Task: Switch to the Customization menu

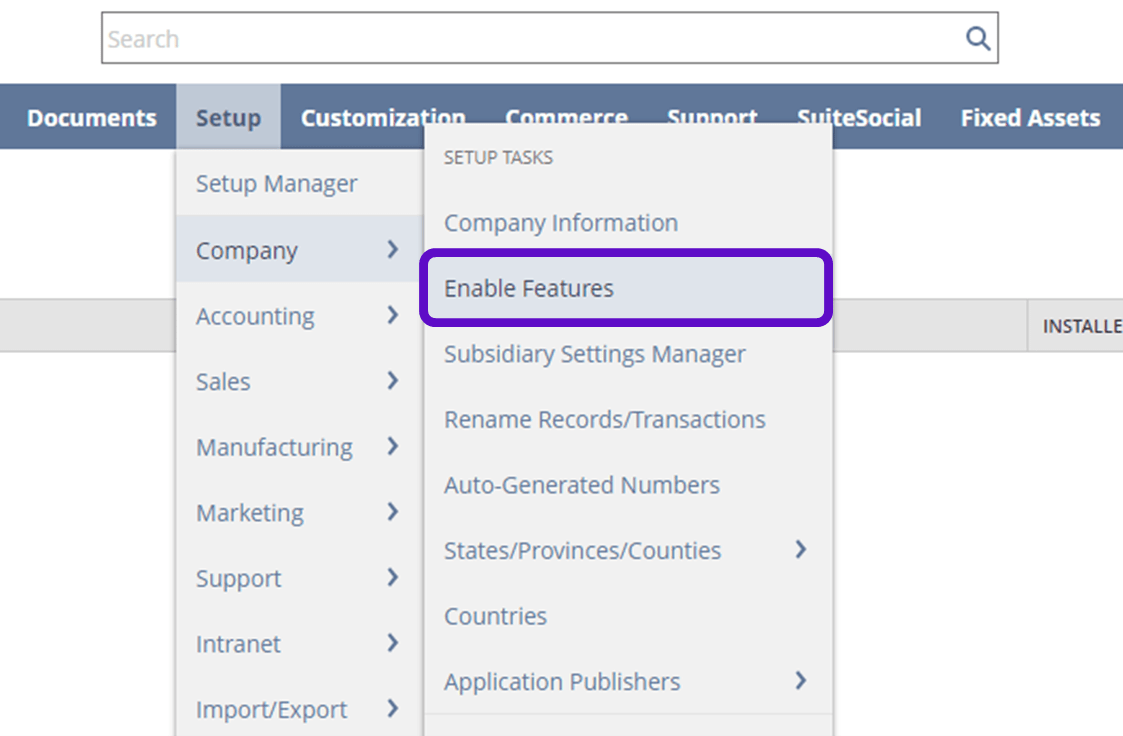Action: point(383,116)
